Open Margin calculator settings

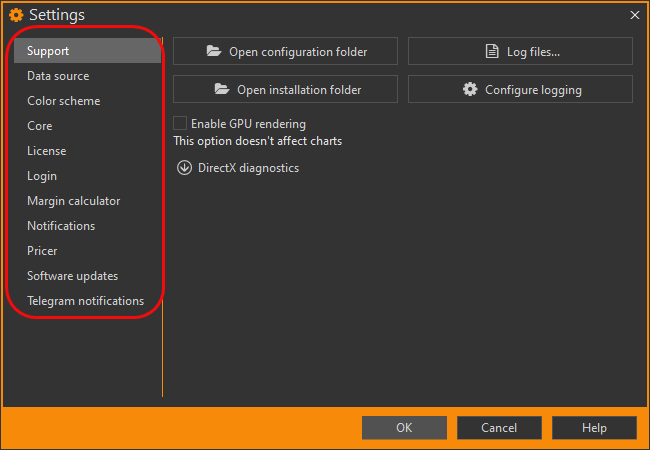73,201
